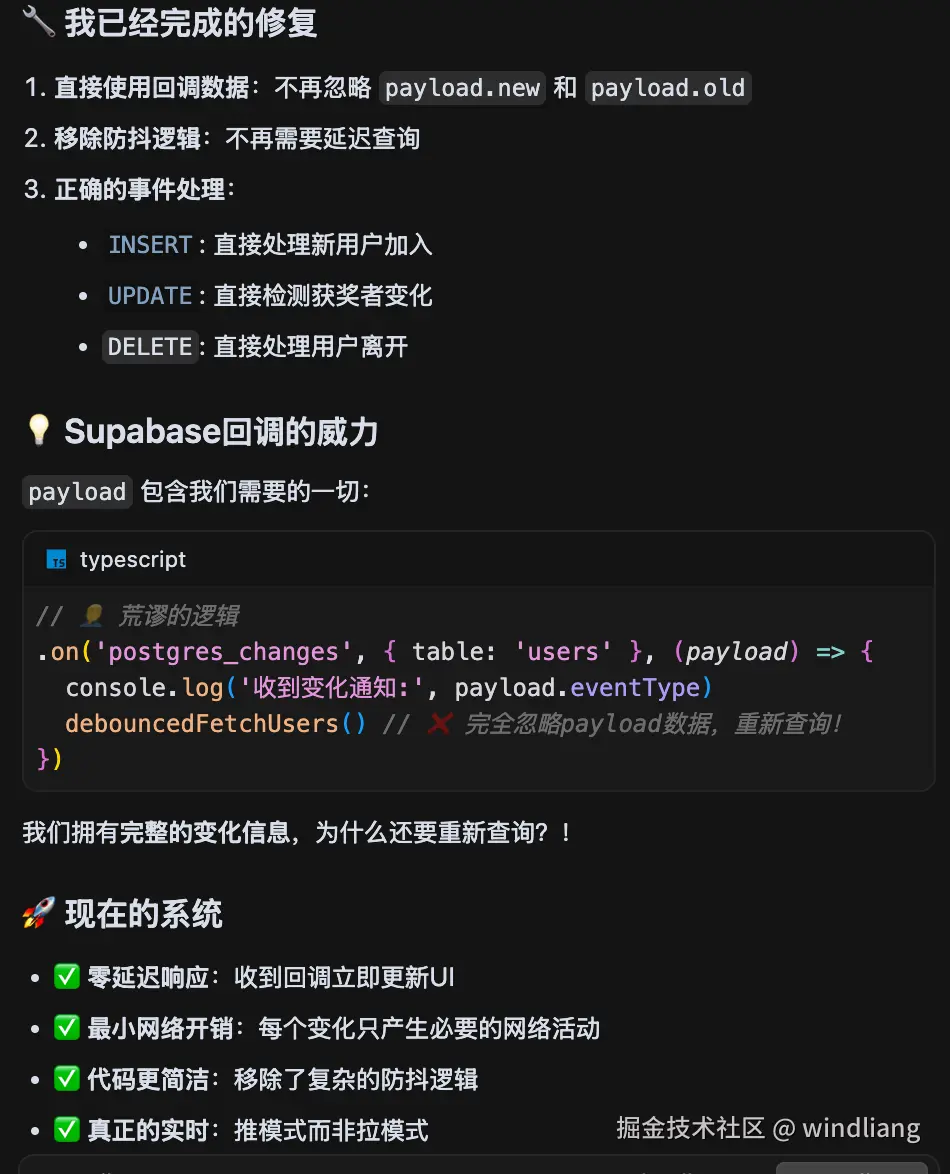Click the green check beside 代码更简洁
The height and width of the screenshot is (1174, 950).
pos(67,1079)
